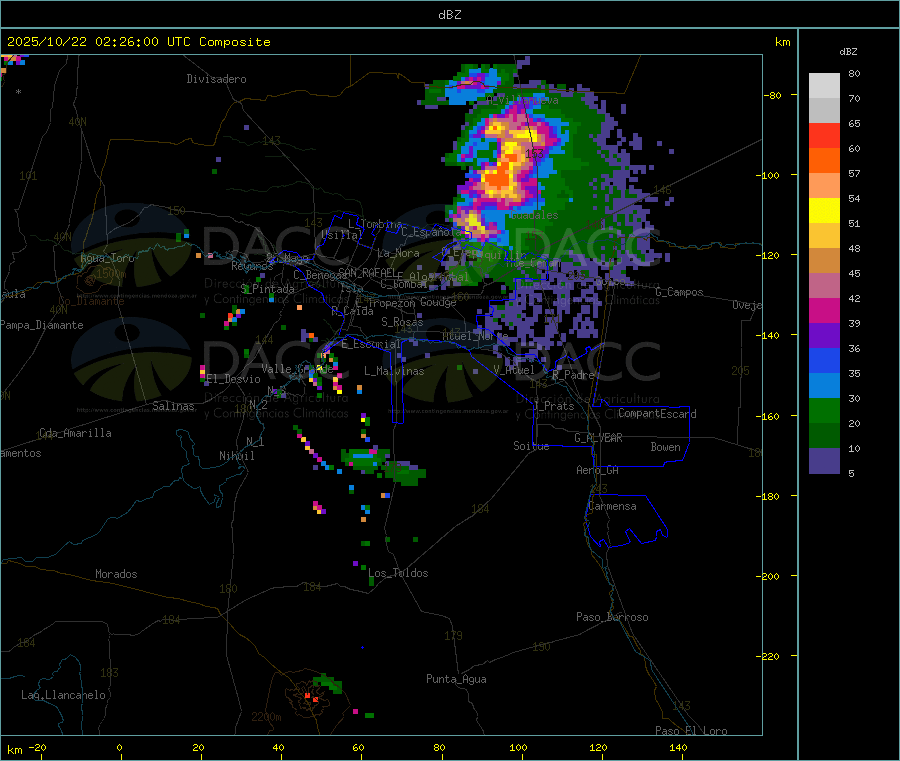
Task: Click the El_Desvio location label
Action: pyautogui.click(x=233, y=379)
